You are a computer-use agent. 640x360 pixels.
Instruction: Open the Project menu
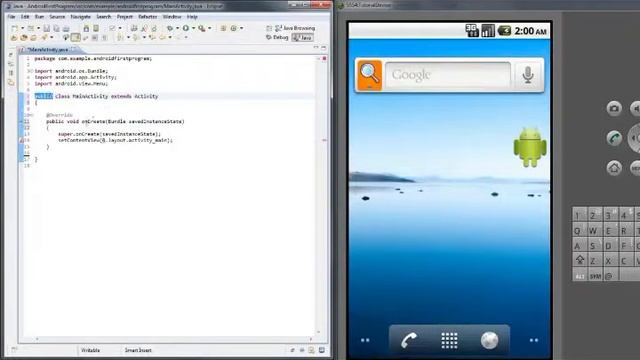click(x=124, y=17)
